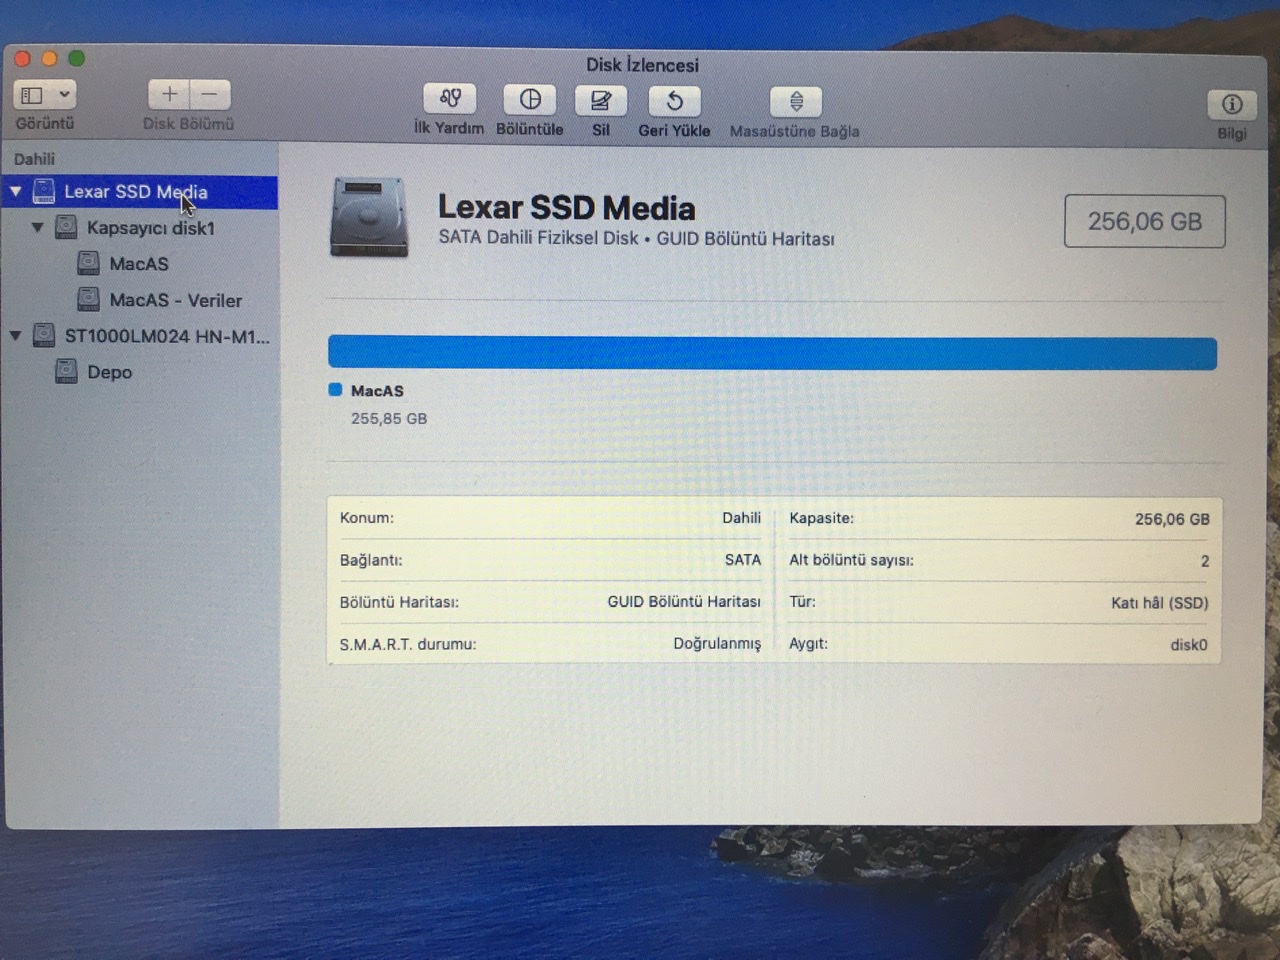Click the İlk Yardım (First Aid) icon
The image size is (1280, 960).
click(x=449, y=99)
